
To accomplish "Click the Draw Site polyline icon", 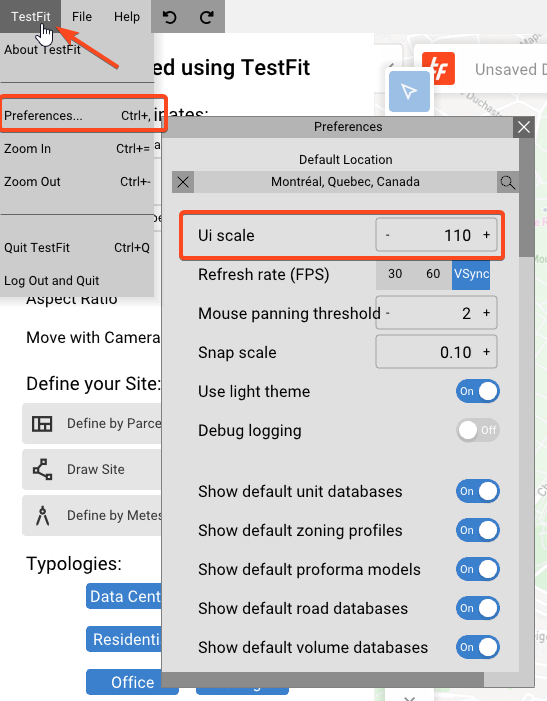I will click(x=42, y=469).
